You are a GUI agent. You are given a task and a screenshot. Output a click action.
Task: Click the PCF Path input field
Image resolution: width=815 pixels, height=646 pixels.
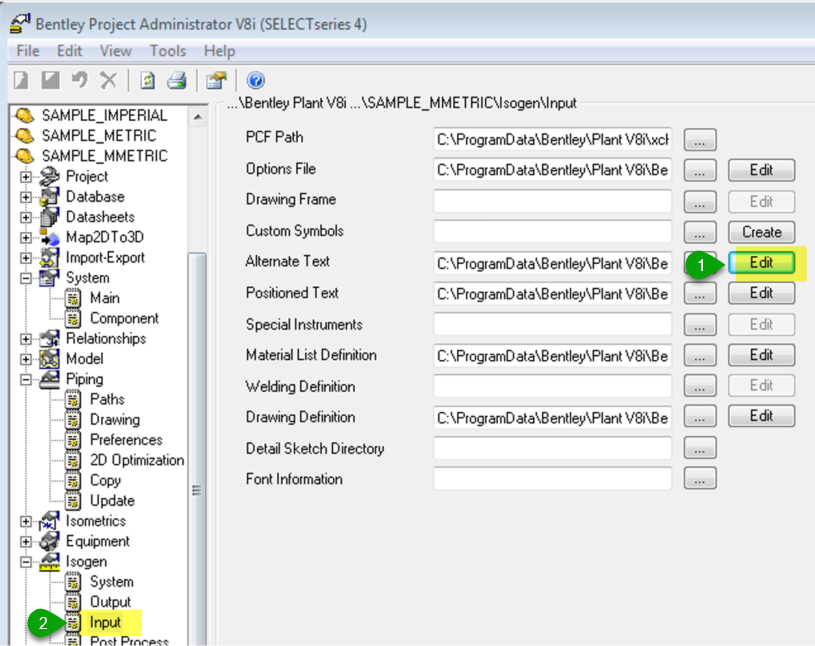[553, 139]
